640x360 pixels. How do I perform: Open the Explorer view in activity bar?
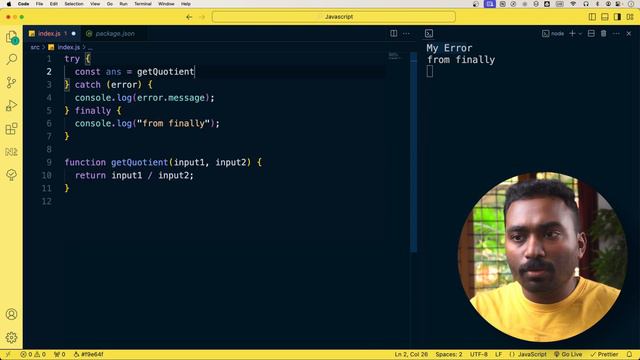(x=11, y=38)
